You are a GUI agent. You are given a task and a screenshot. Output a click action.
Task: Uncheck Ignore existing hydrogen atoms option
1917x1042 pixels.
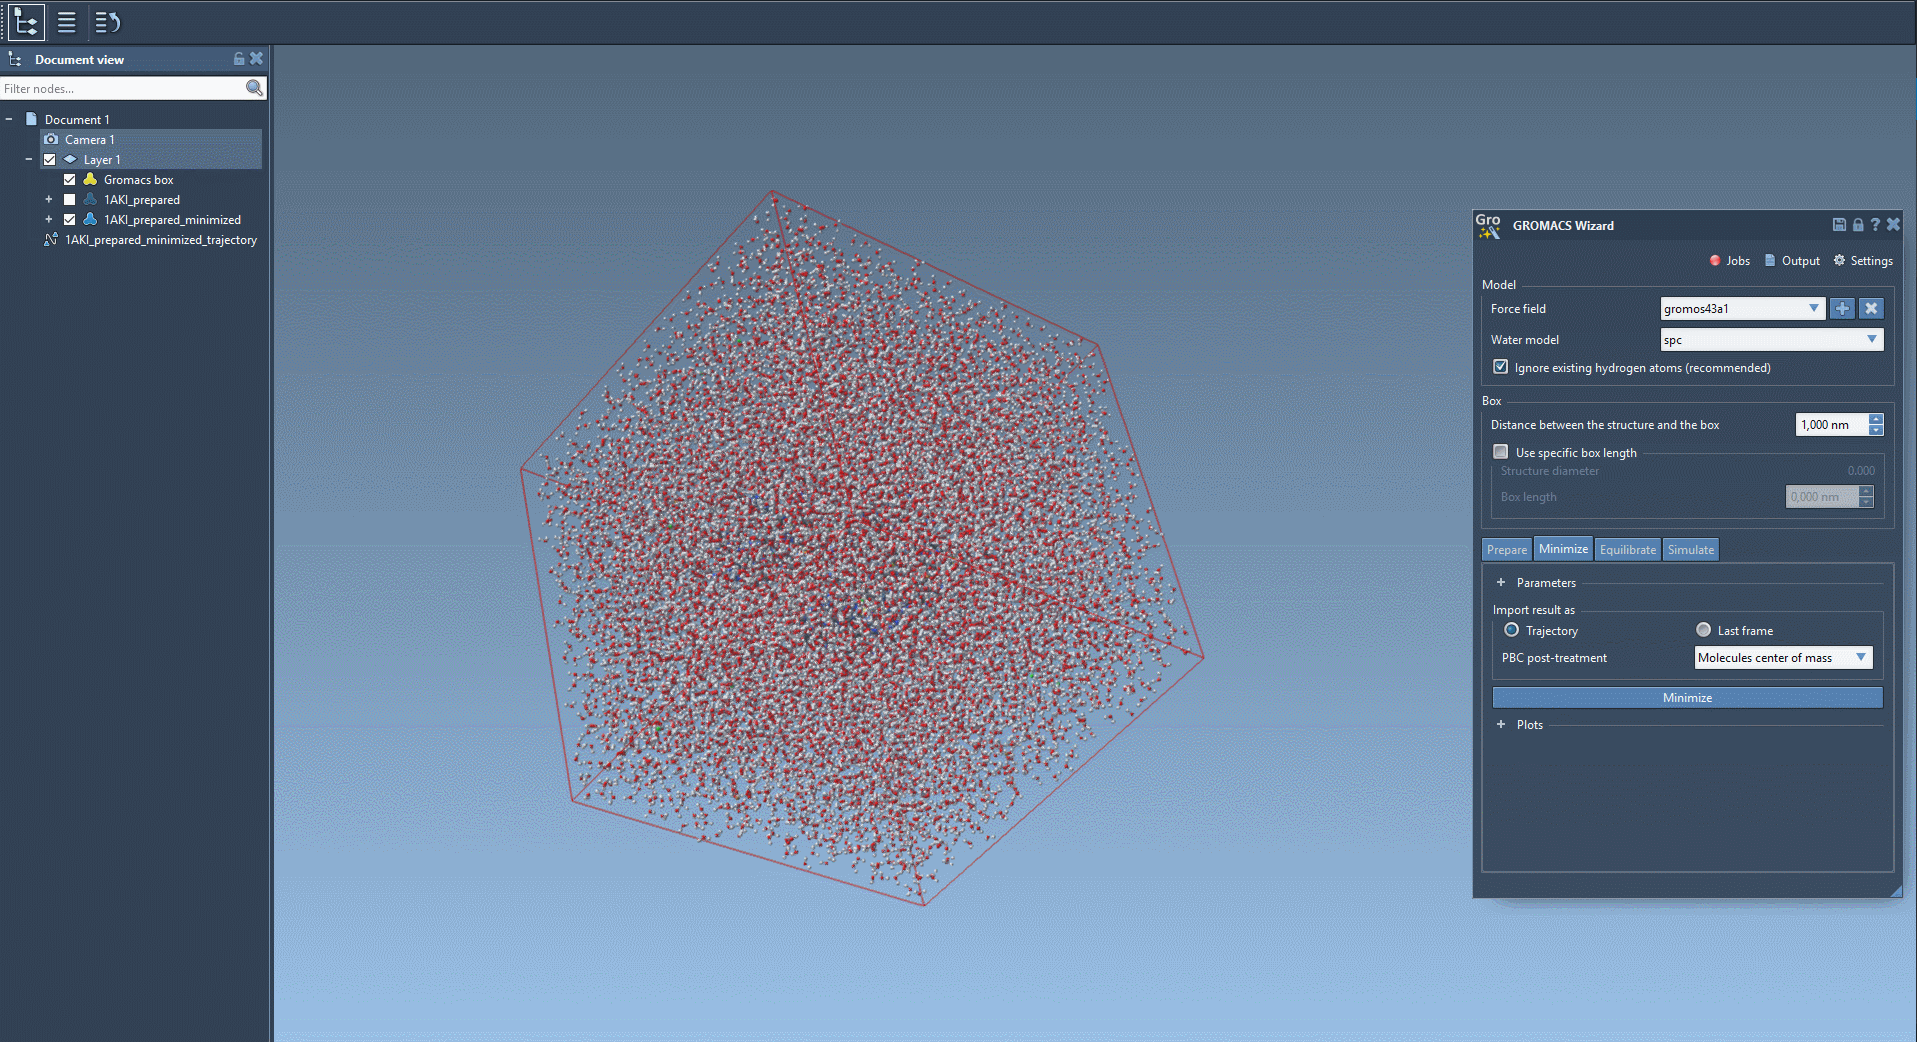coord(1501,367)
